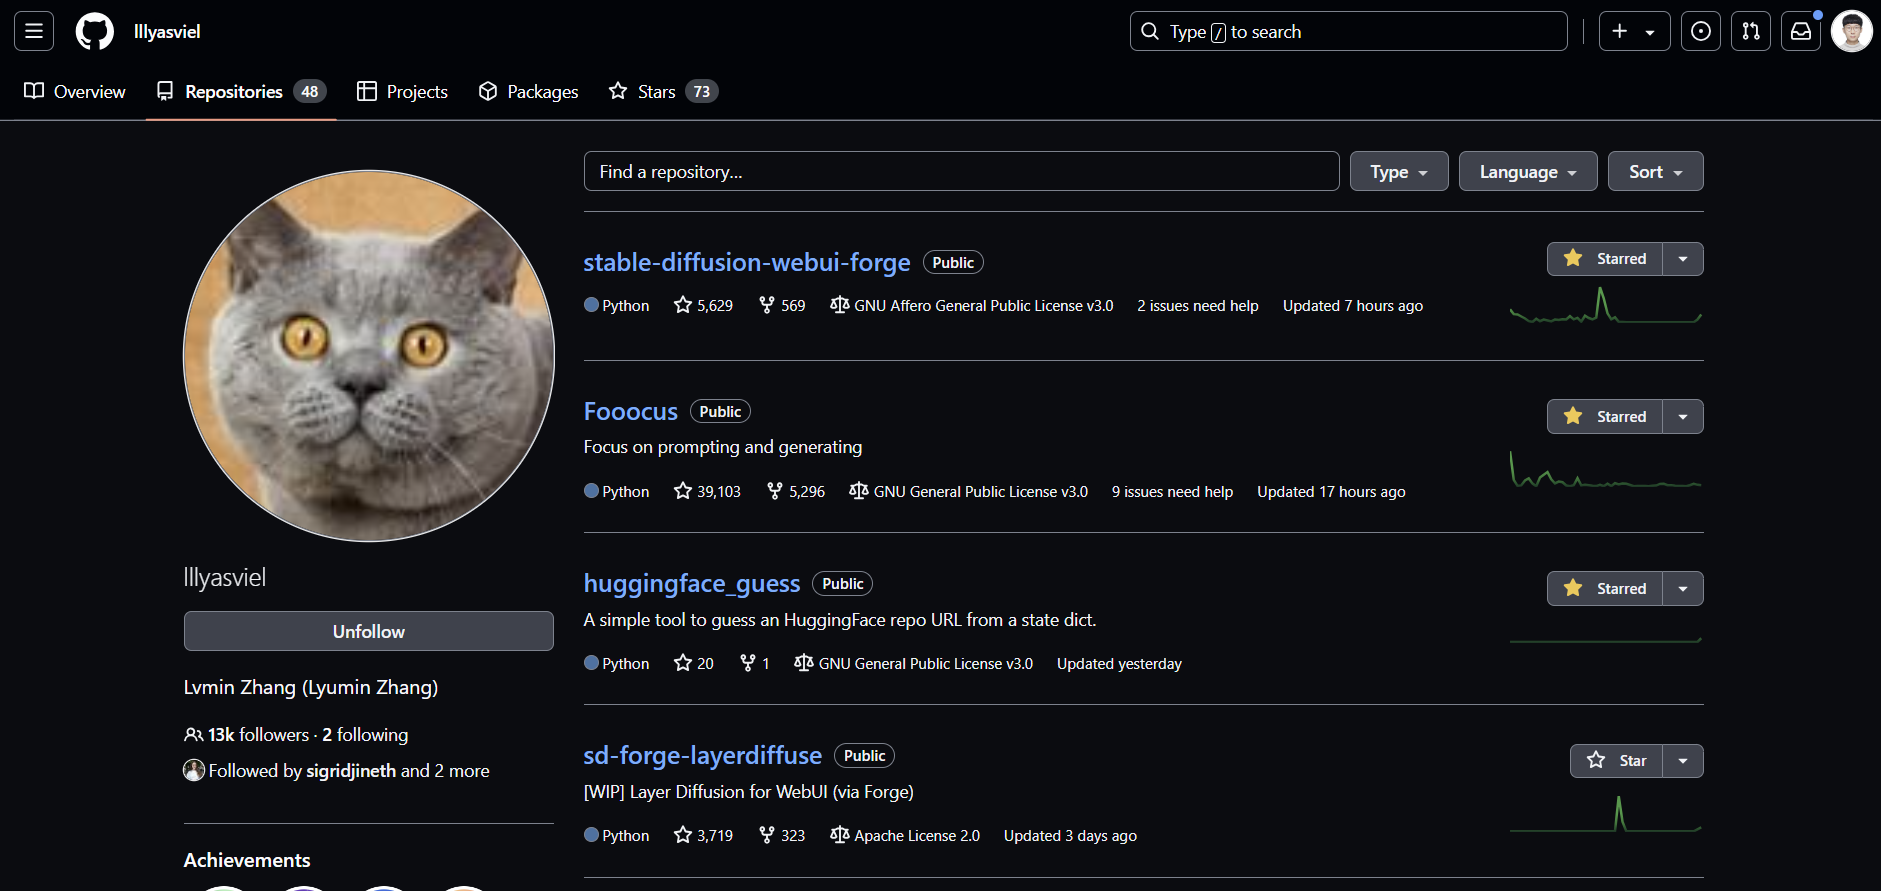The width and height of the screenshot is (1881, 891).
Task: Expand lists dropdown for huggingface_guess
Action: [1683, 588]
